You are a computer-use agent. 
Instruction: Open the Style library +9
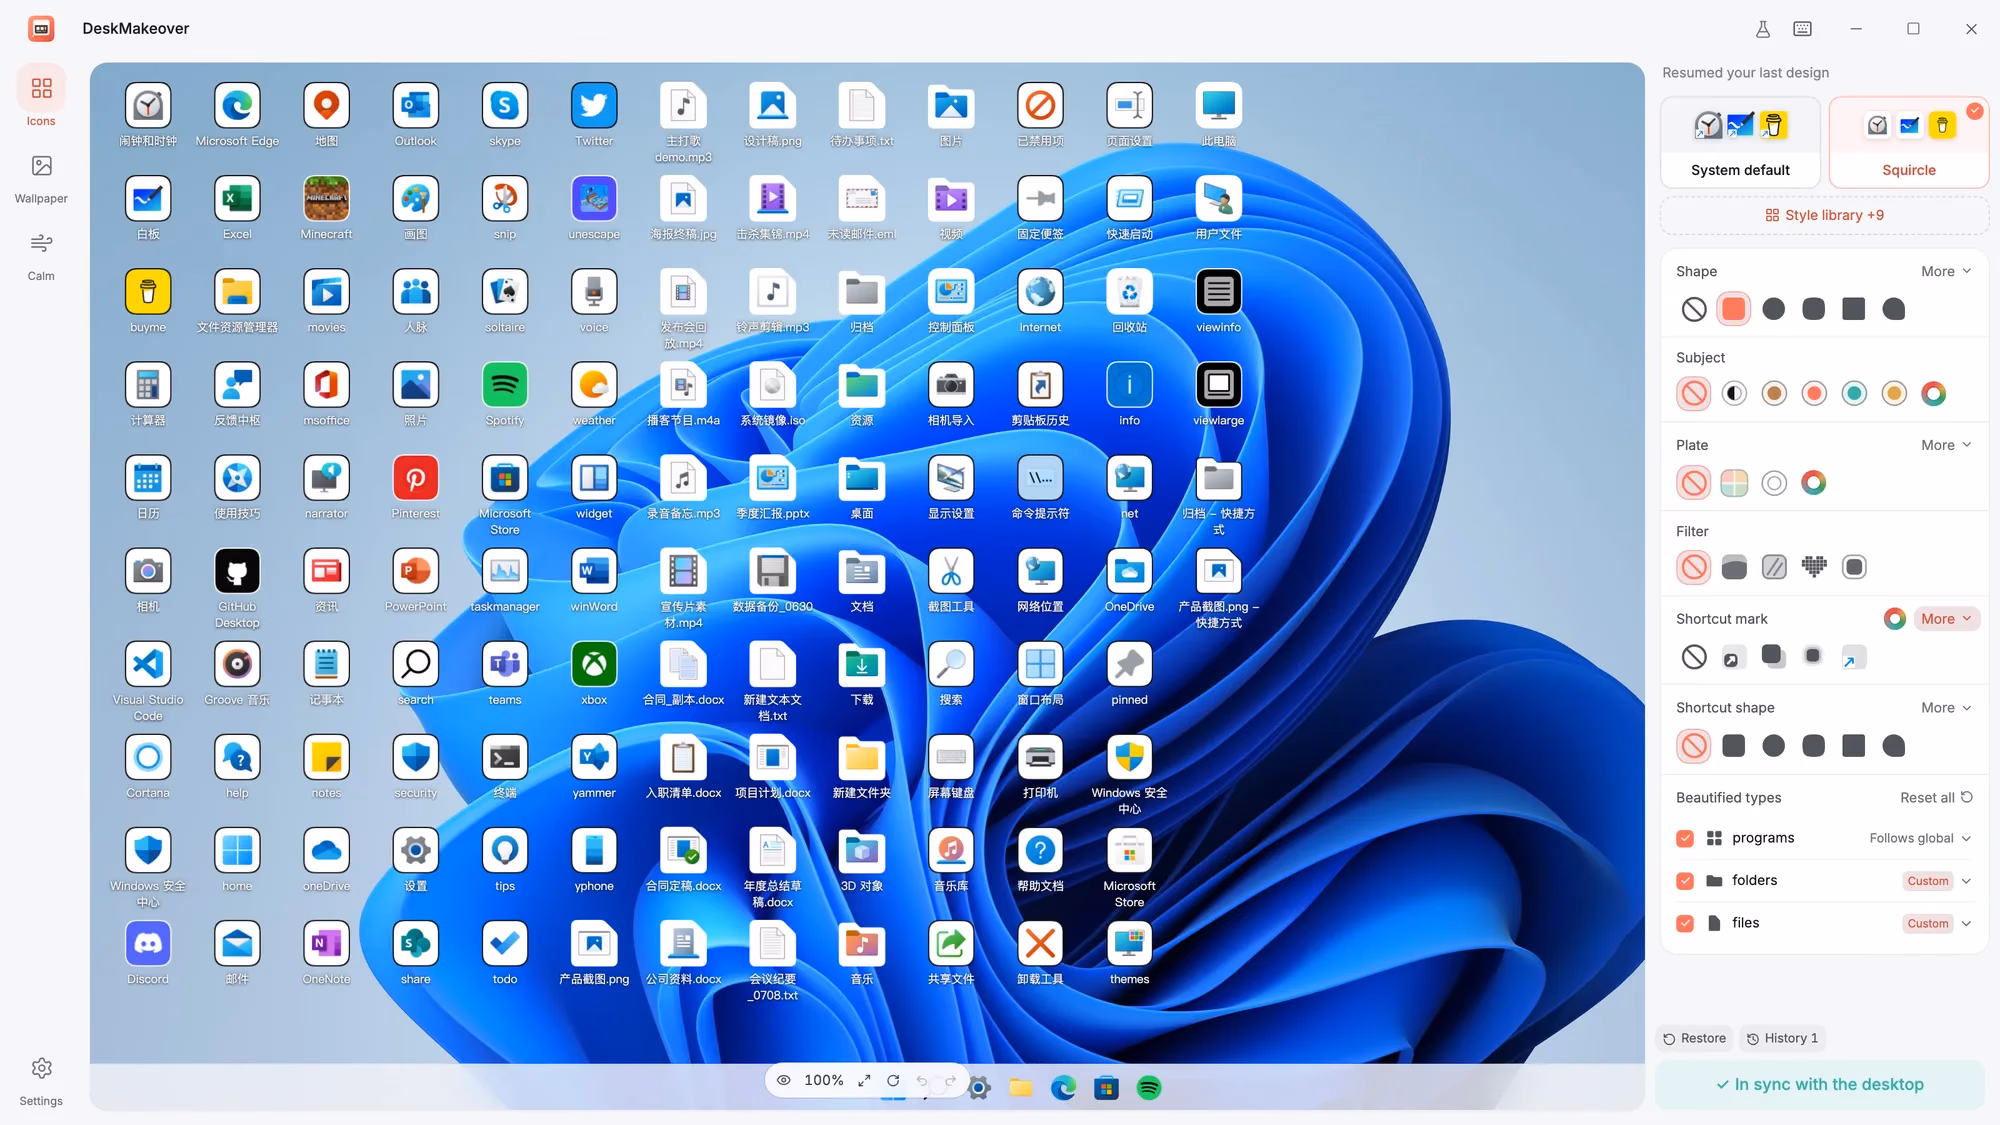pos(1824,215)
